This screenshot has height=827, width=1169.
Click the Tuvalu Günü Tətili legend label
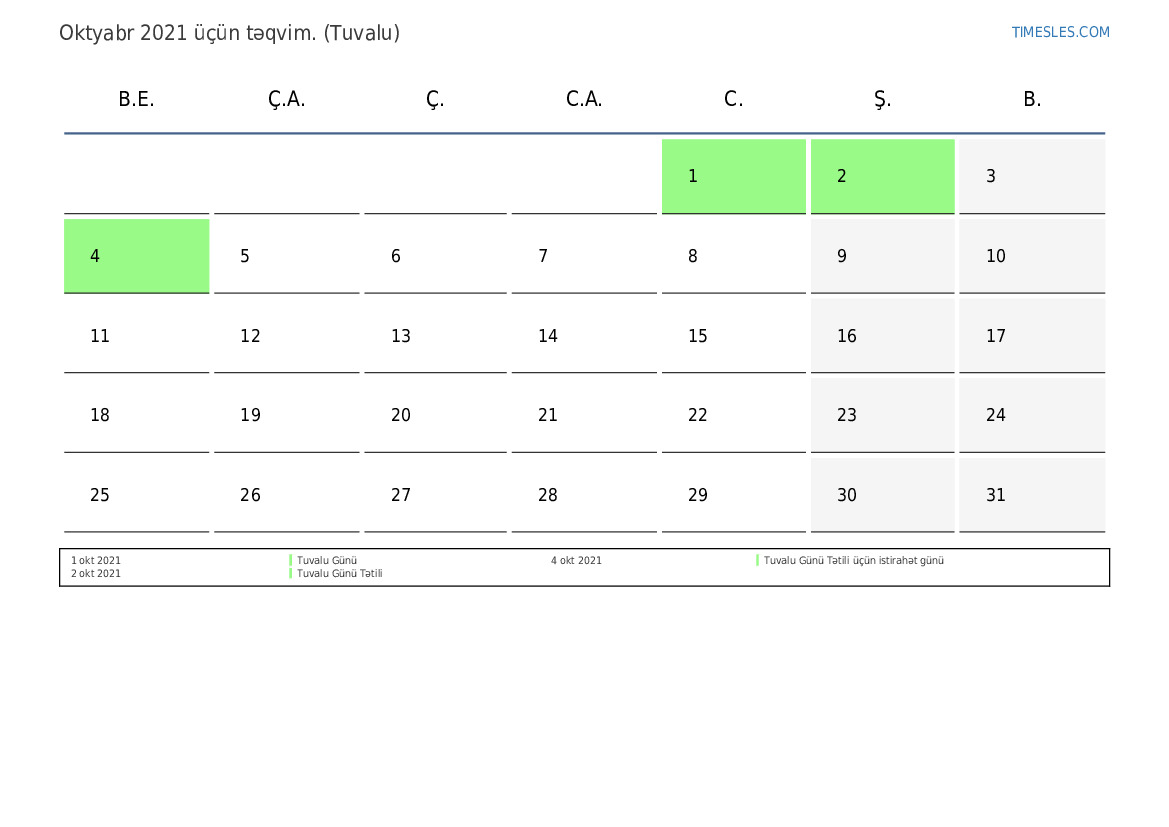(340, 574)
